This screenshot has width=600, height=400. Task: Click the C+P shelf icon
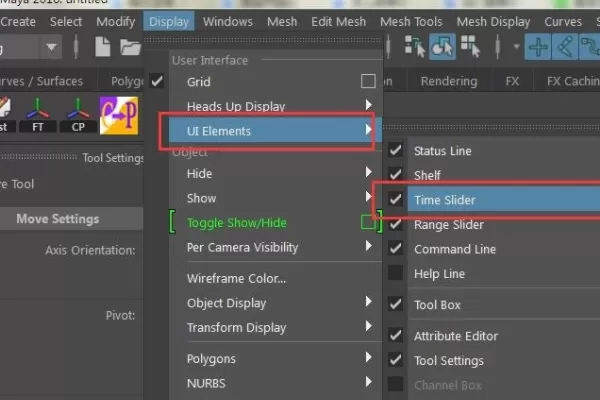click(118, 114)
